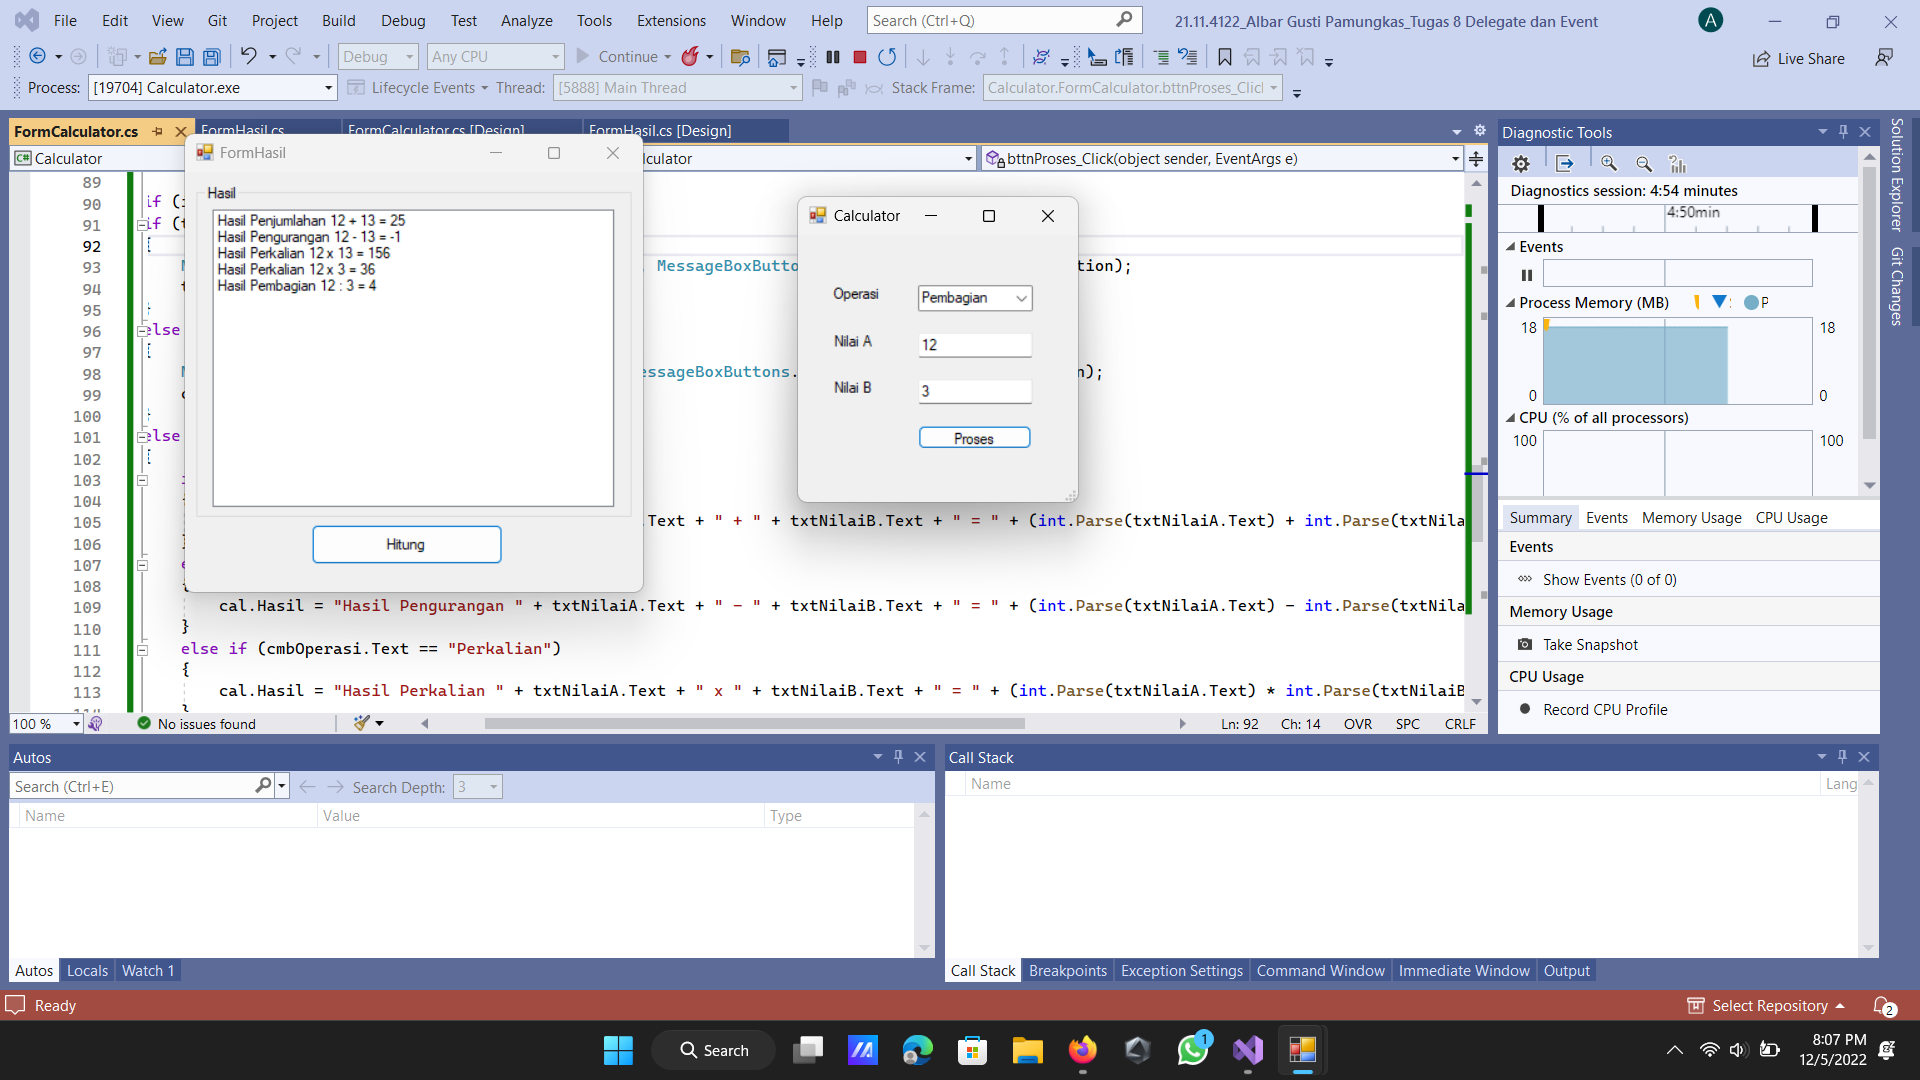Click the Break All pause icon in debug toolbar
The image size is (1920, 1080).
[833, 57]
